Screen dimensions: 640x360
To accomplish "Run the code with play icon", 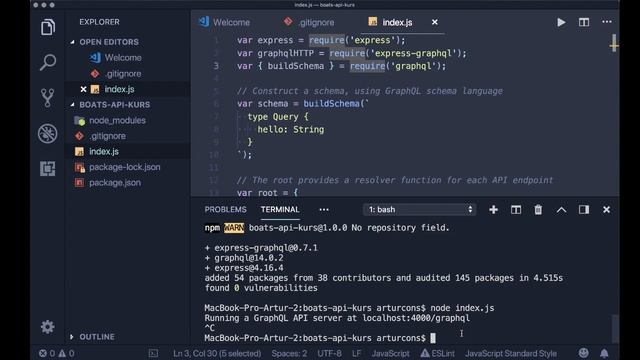I will coord(561,22).
